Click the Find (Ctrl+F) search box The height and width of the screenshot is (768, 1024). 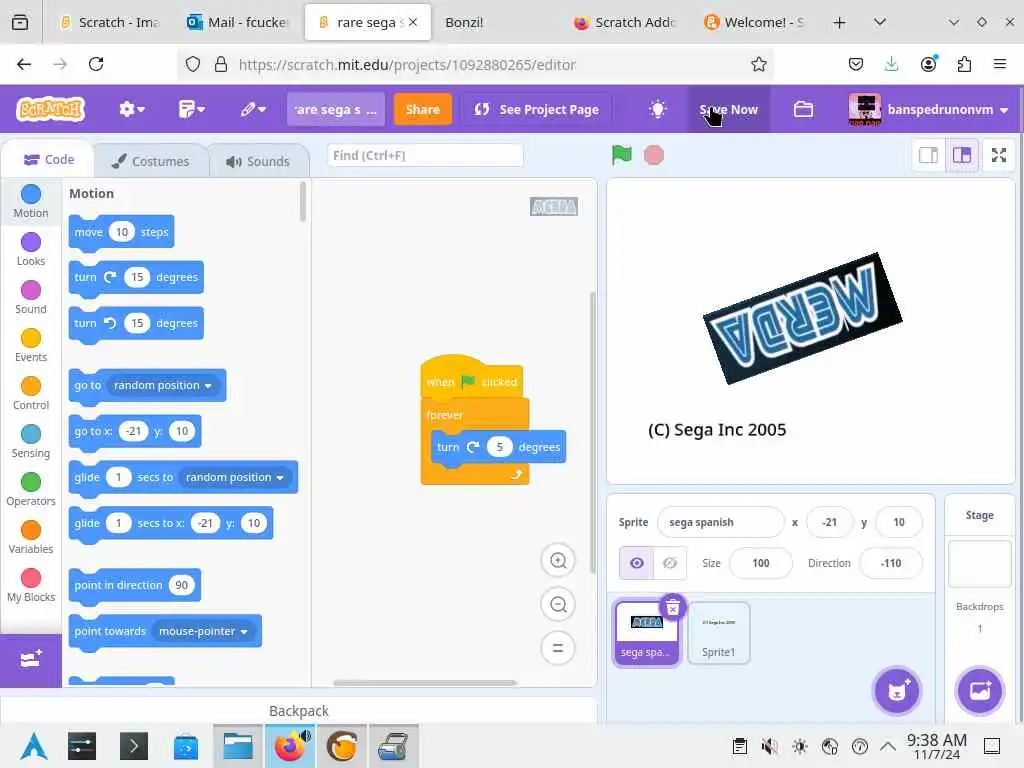[424, 155]
